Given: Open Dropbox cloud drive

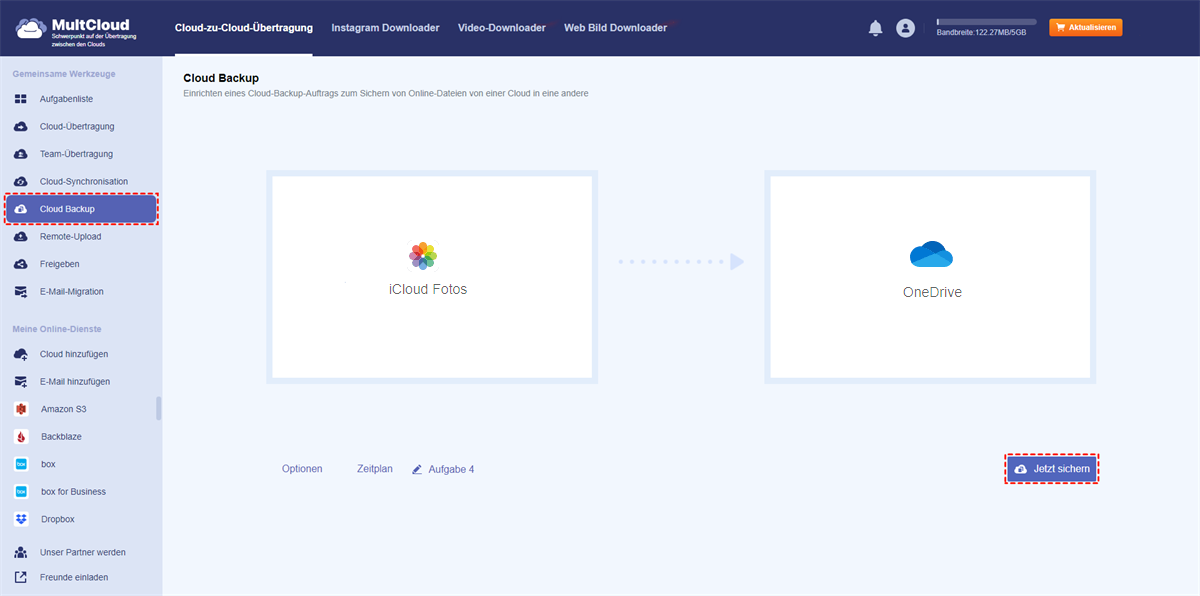Looking at the screenshot, I should point(58,519).
